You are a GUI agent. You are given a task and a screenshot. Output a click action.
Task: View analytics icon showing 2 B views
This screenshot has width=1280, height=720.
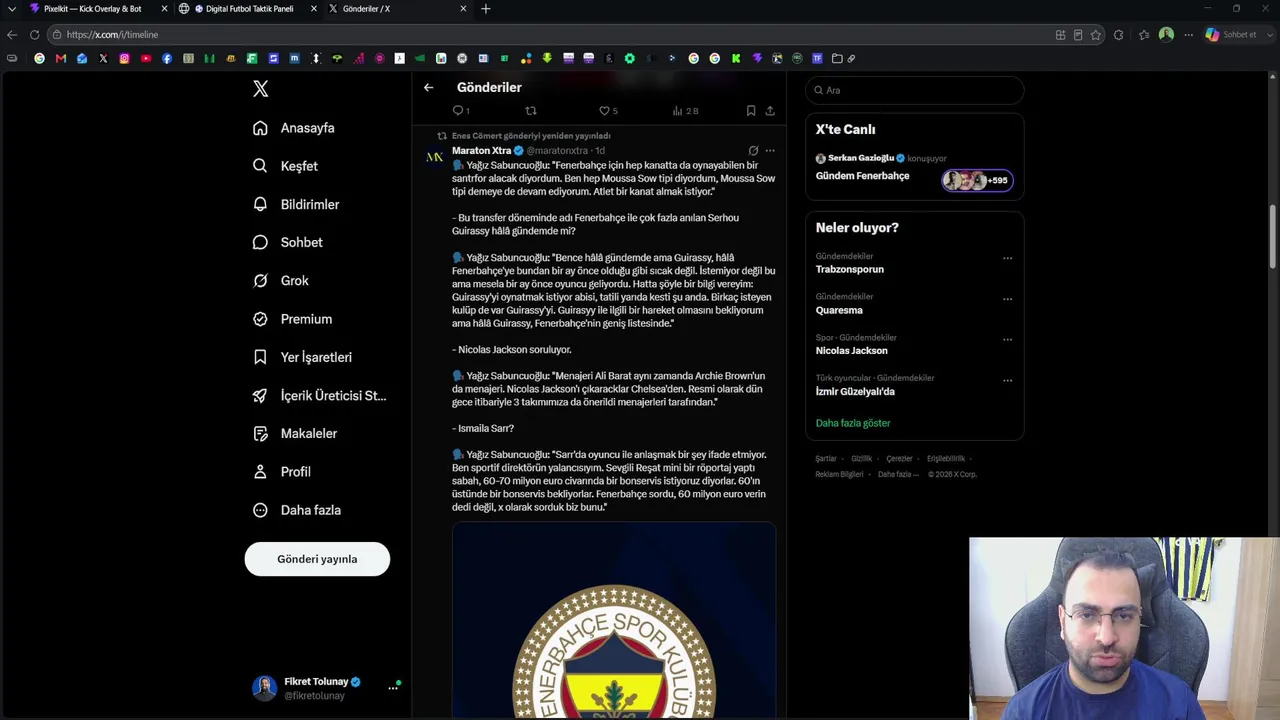[x=677, y=110]
